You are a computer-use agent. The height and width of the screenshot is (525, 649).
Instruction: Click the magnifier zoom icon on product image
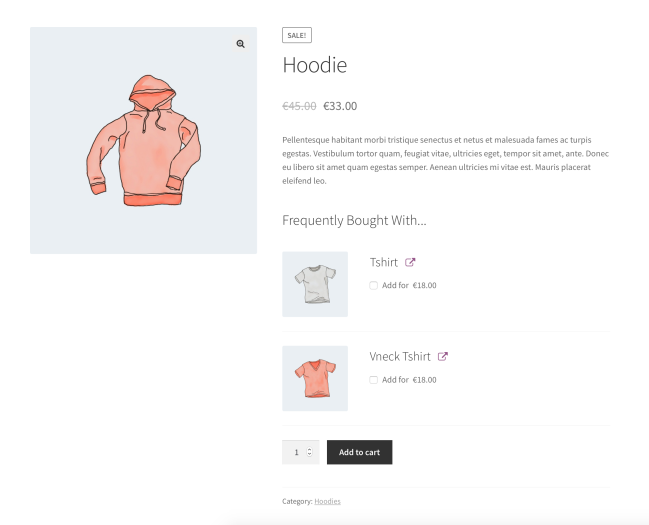(x=241, y=44)
